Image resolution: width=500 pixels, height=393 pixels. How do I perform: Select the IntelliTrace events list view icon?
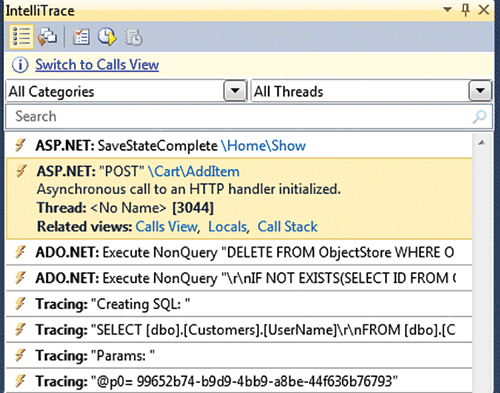pos(21,37)
